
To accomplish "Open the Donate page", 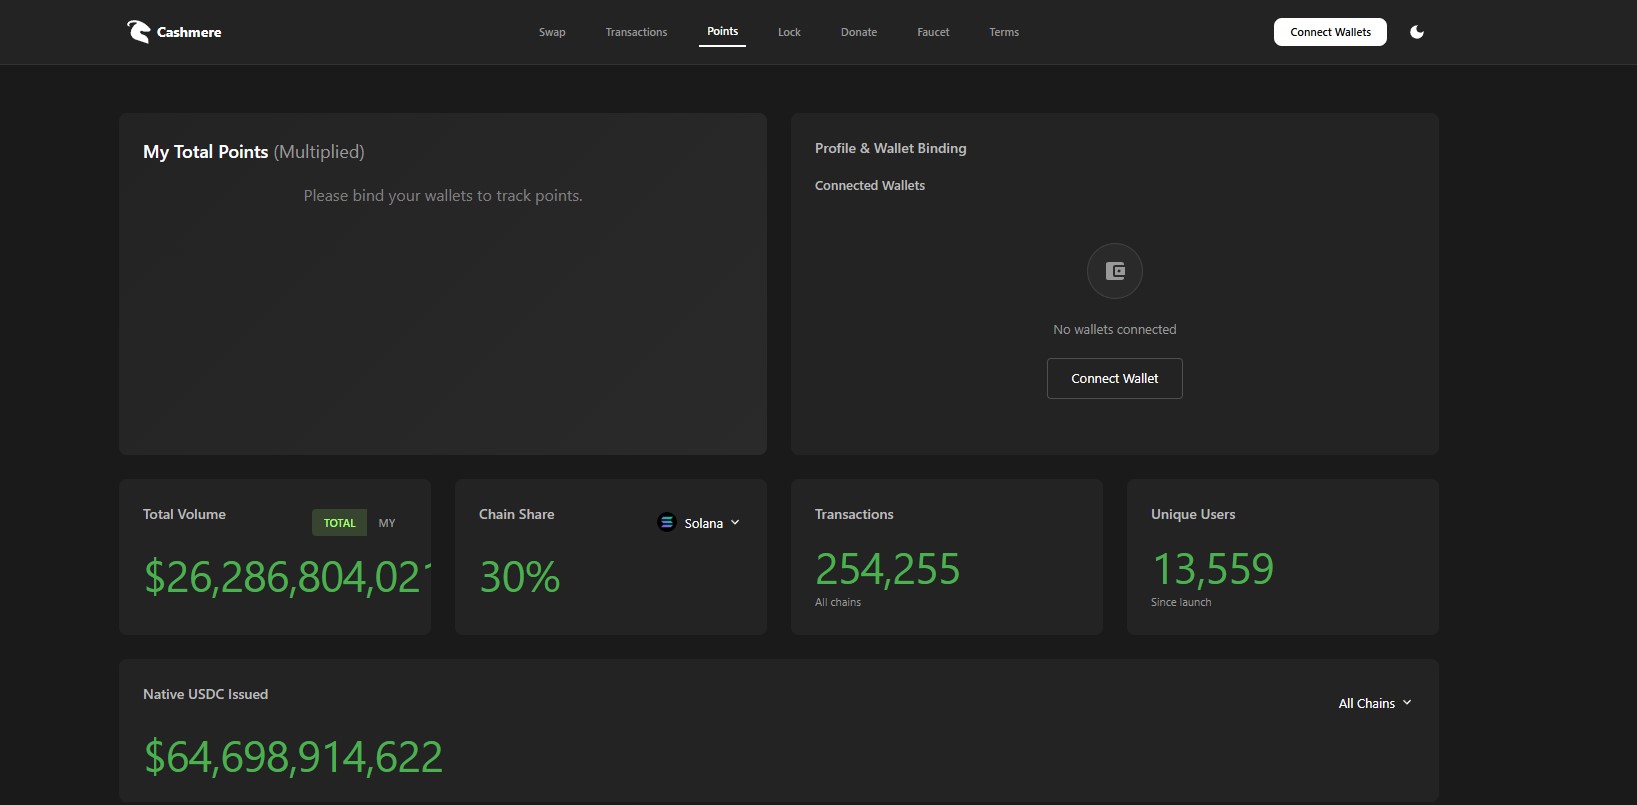I will click(x=858, y=32).
